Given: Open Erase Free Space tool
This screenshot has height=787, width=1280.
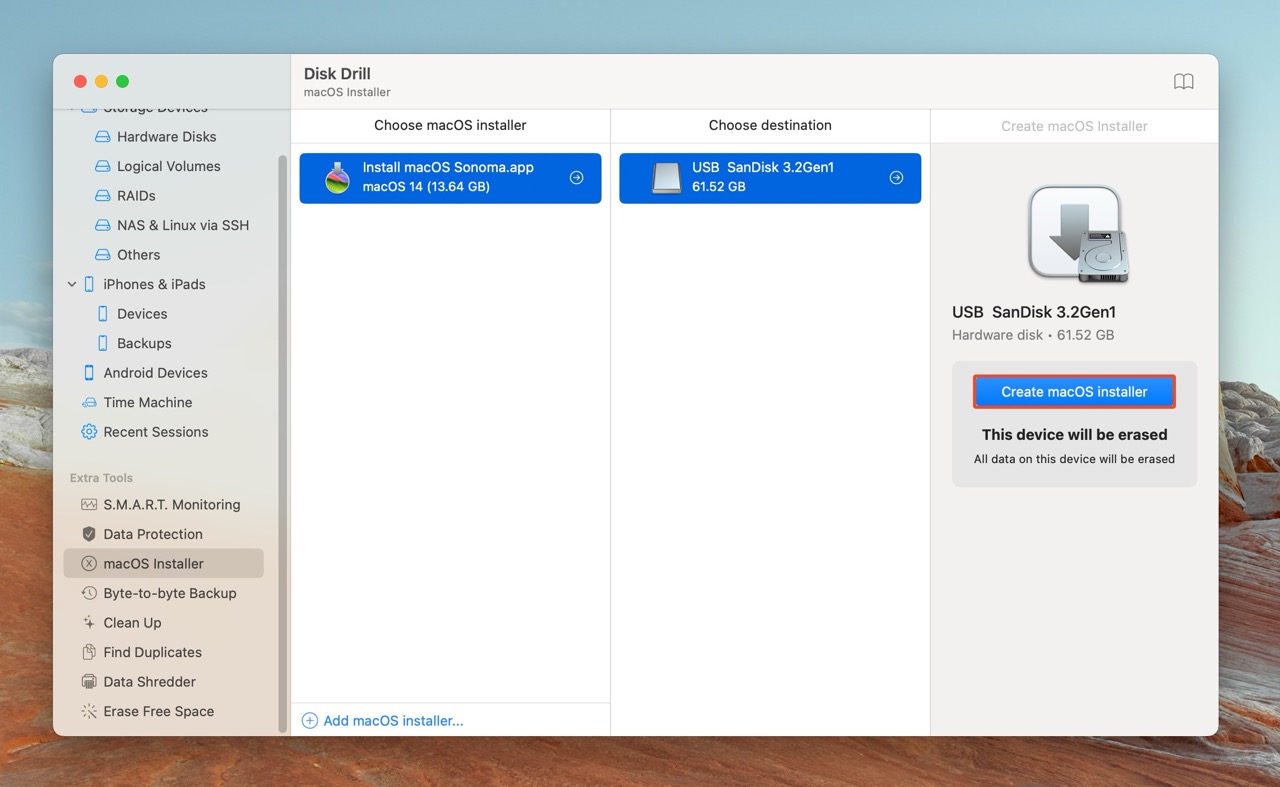Looking at the screenshot, I should [x=159, y=711].
